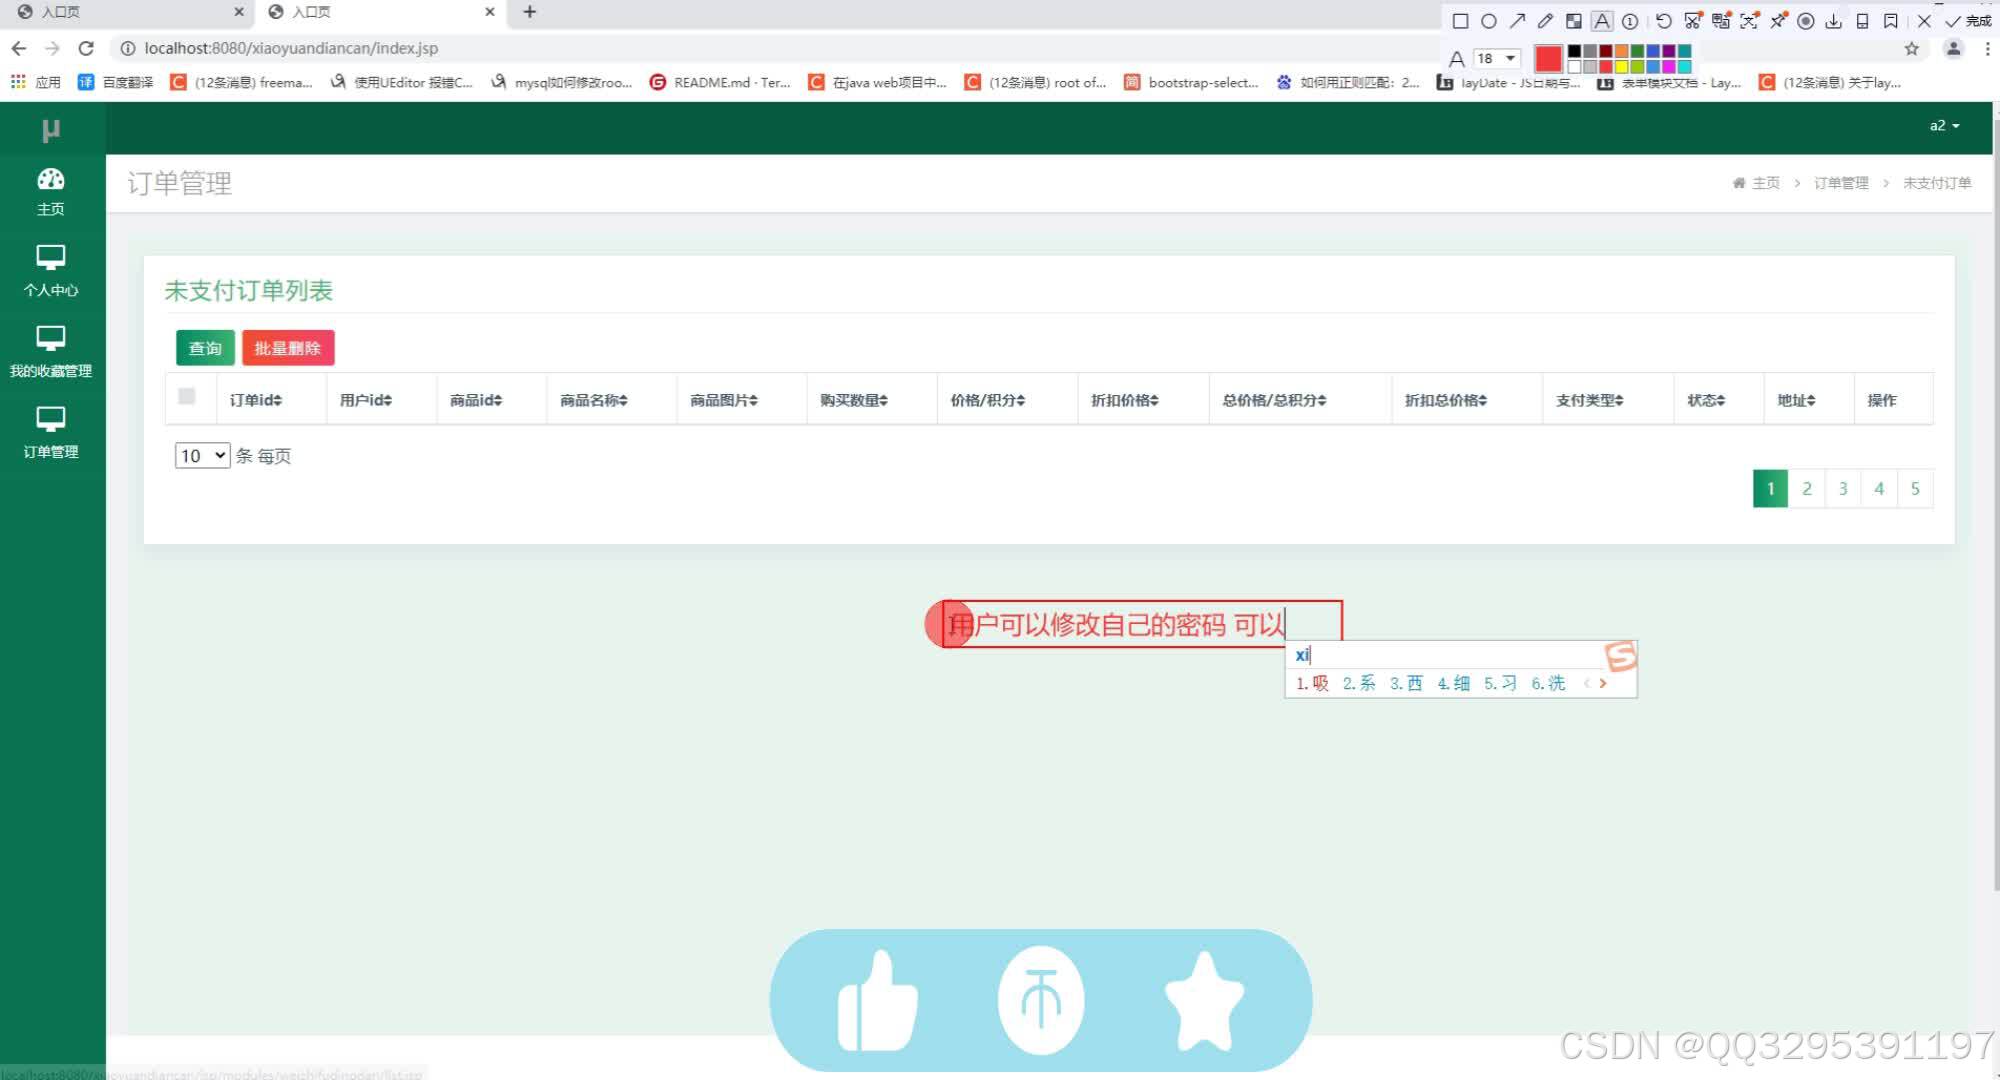
Task: Click inside the red annotation text box
Action: pyautogui.click(x=1142, y=624)
